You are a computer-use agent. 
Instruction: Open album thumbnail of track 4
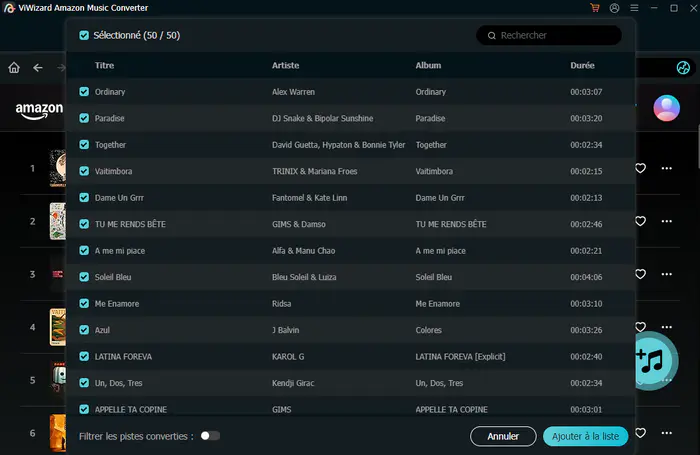pos(58,327)
